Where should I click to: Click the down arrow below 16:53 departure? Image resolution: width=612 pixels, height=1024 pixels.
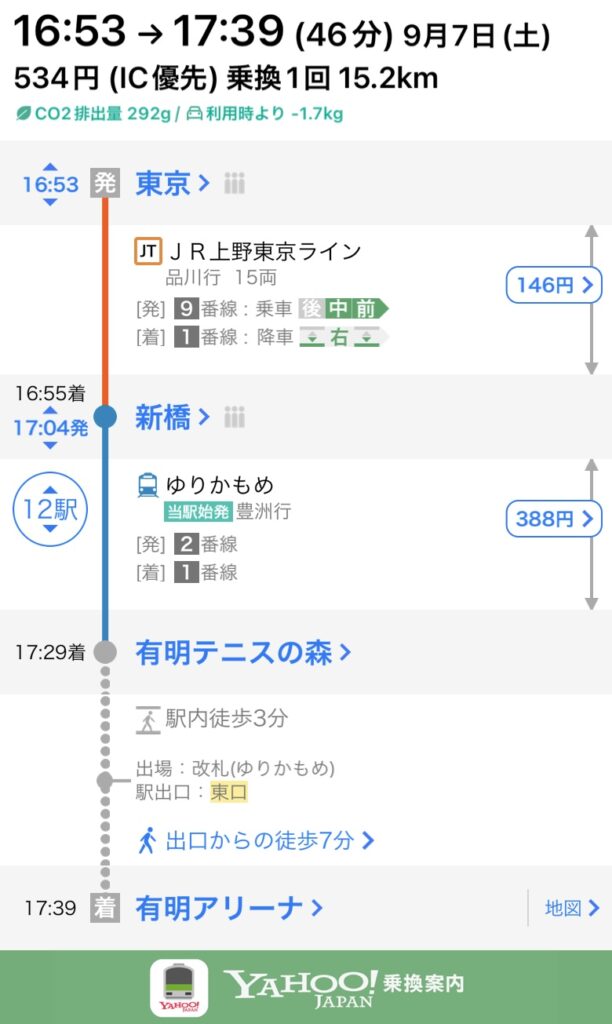click(50, 203)
